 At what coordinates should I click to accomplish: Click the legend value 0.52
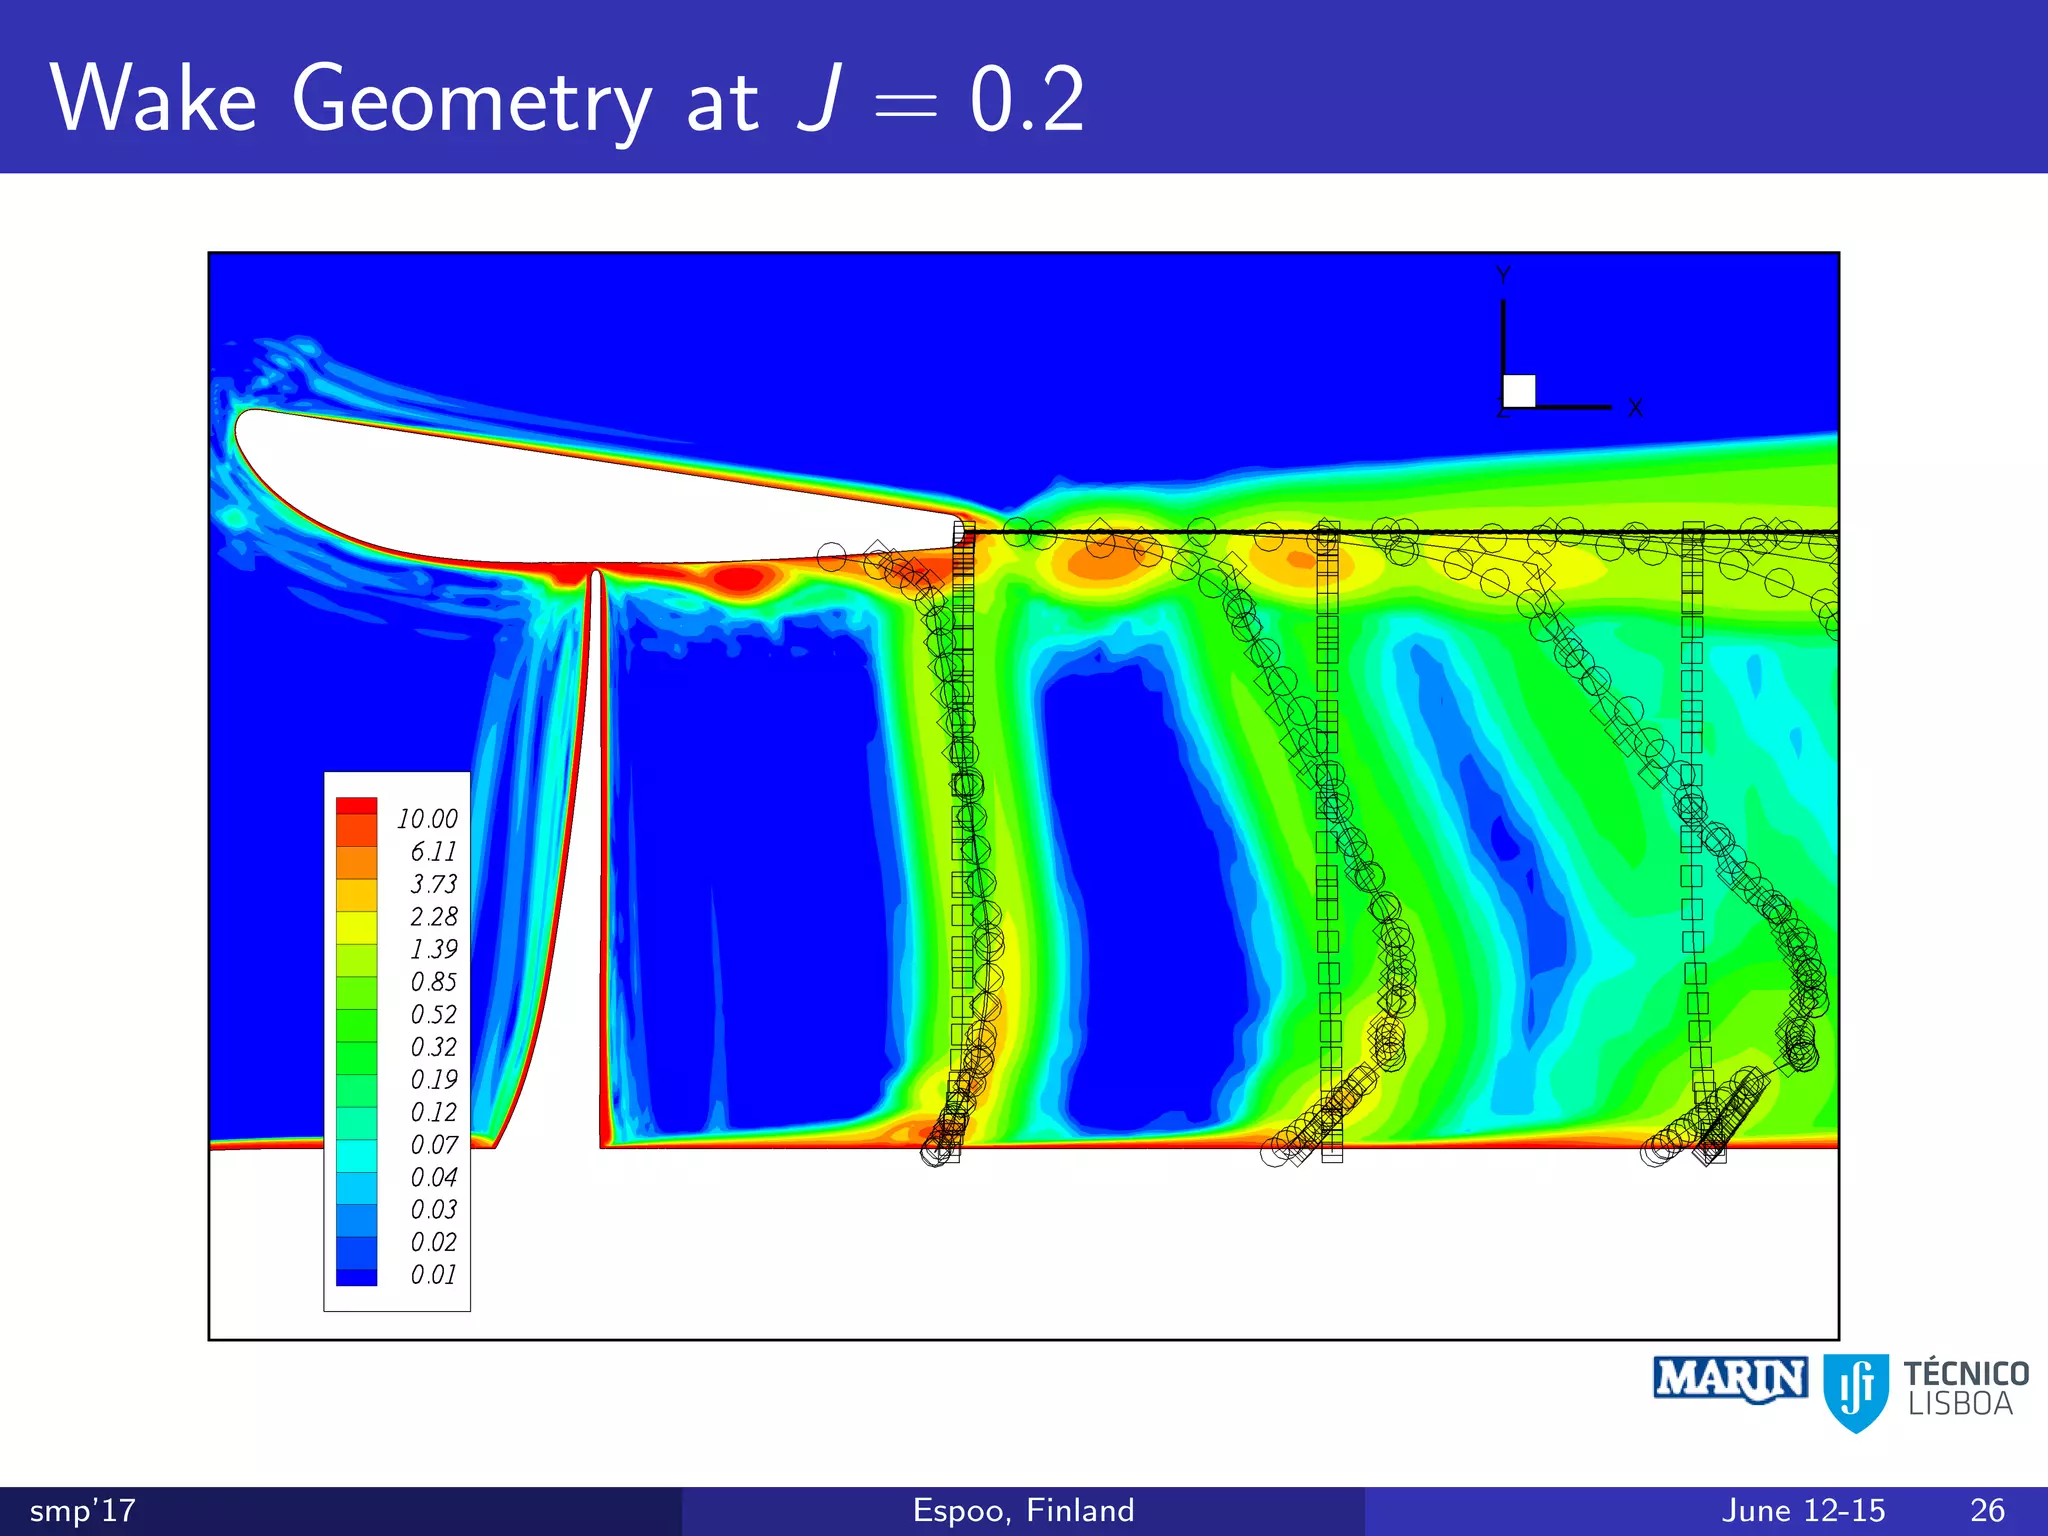click(433, 1015)
